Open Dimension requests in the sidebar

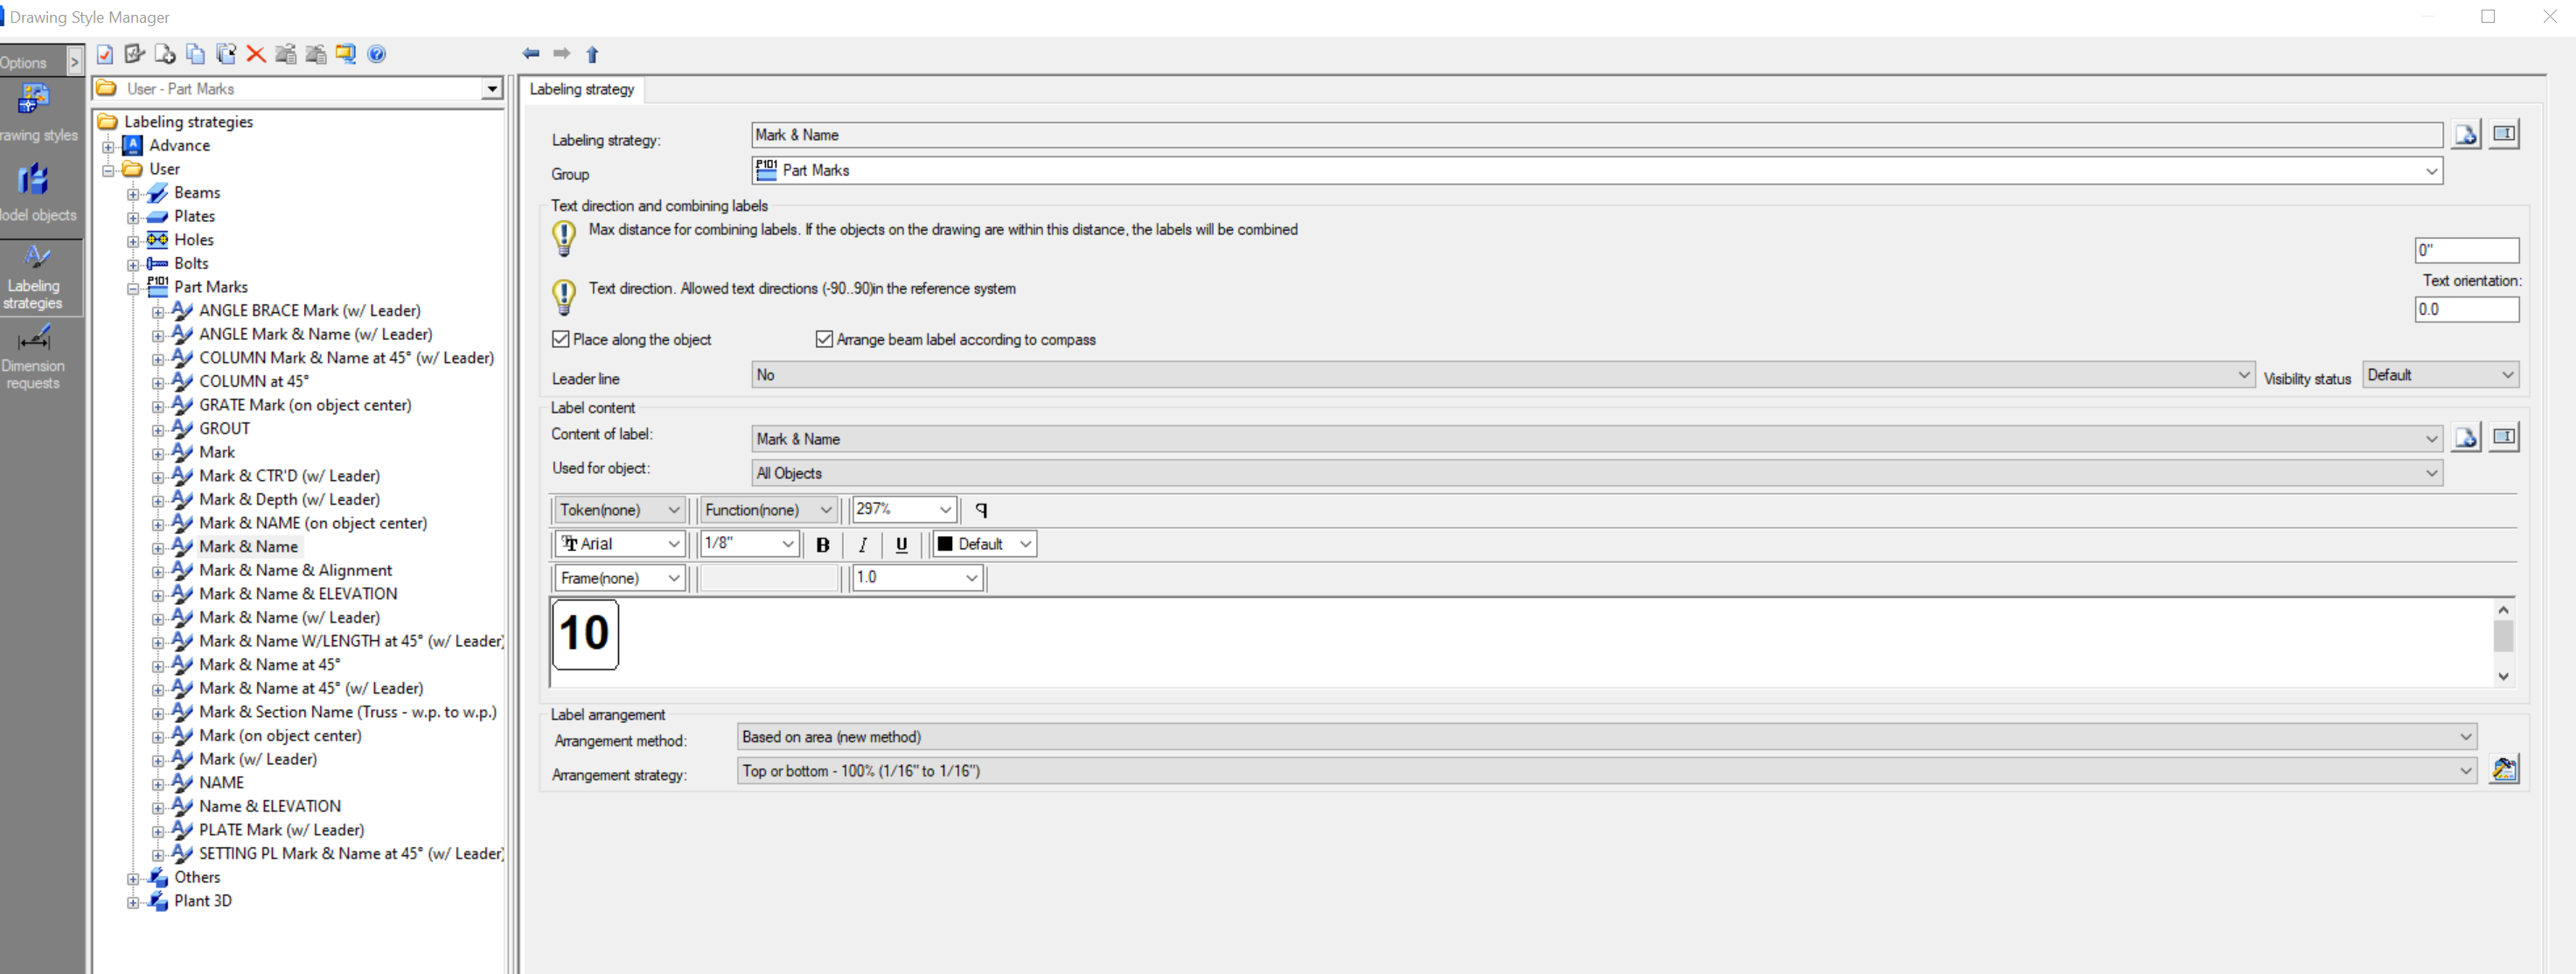33,357
